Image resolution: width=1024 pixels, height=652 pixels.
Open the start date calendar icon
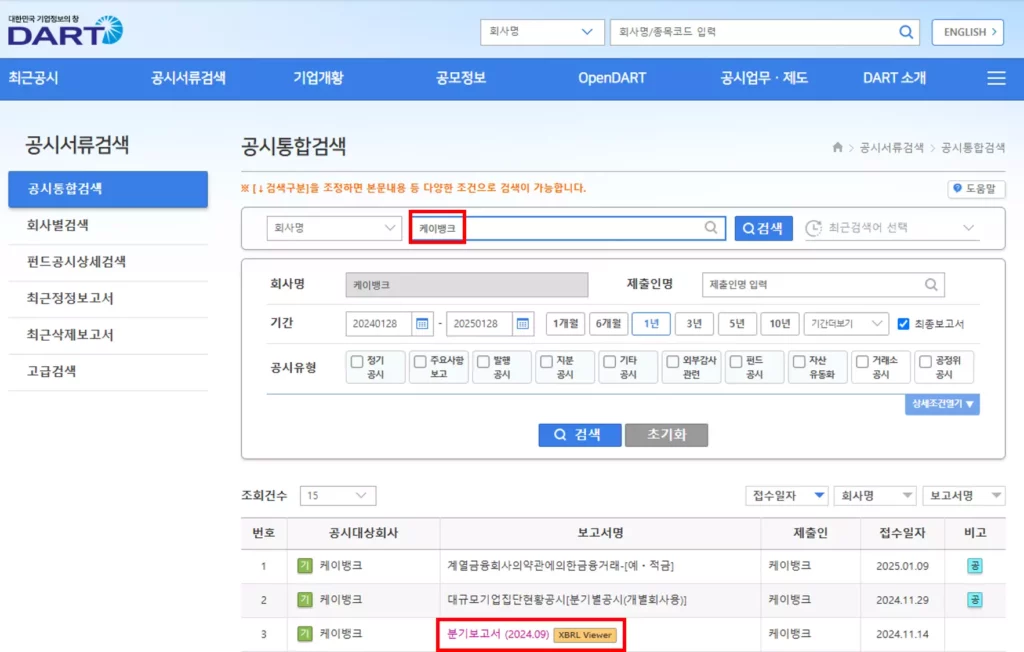[422, 323]
